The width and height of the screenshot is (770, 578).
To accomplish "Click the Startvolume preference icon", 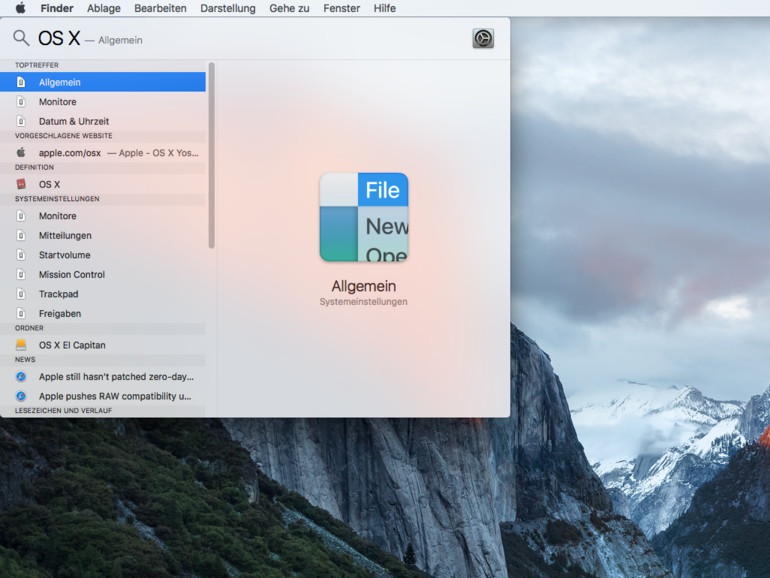I will click(x=21, y=255).
